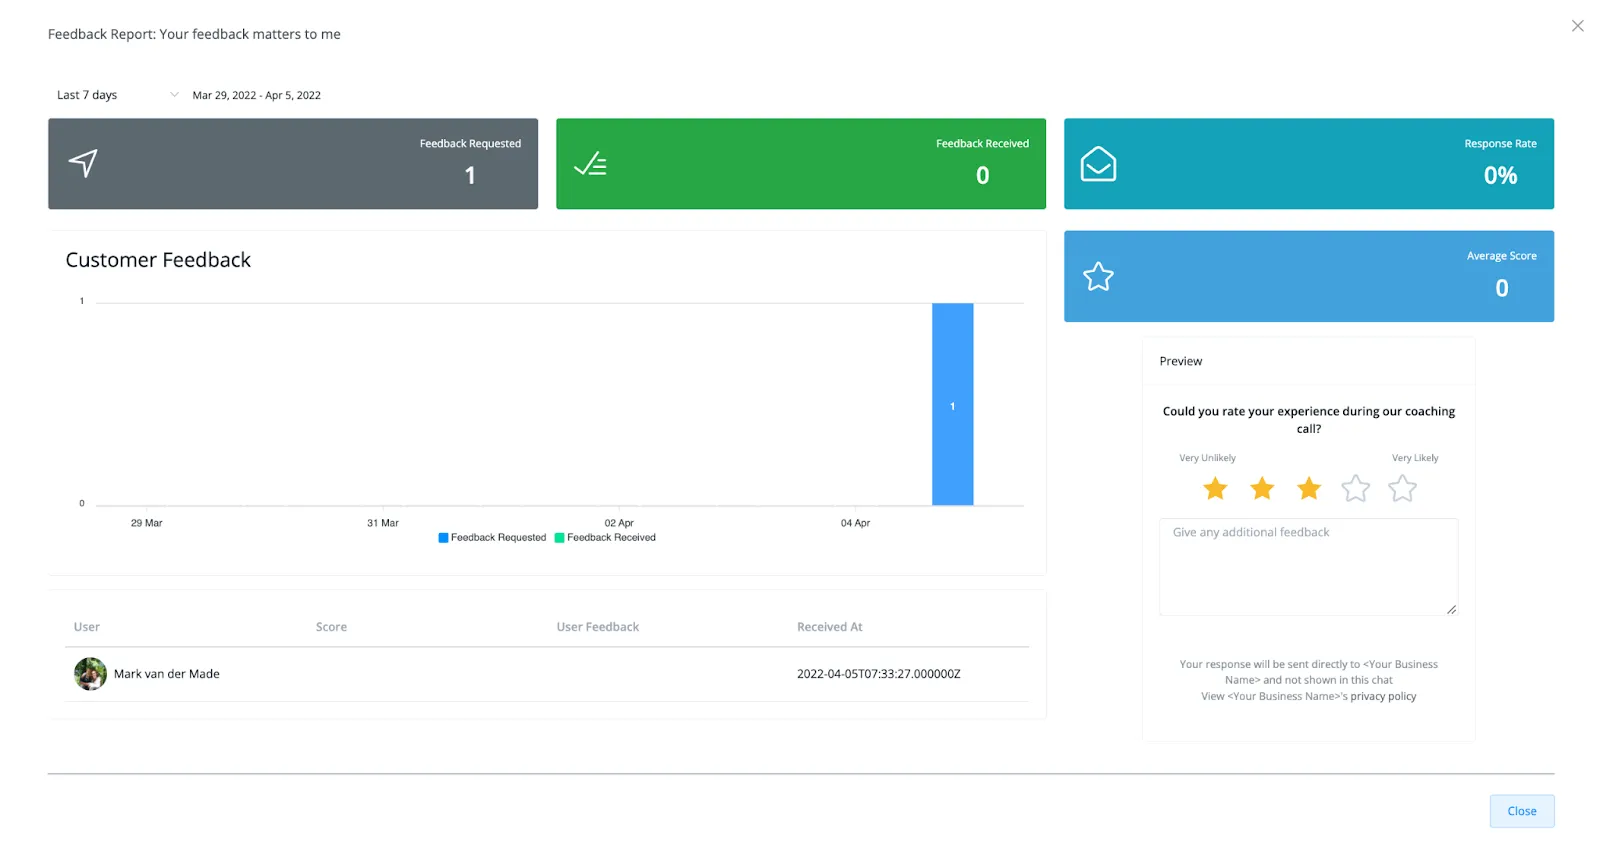Close the feedback report with X icon
The image size is (1600, 851).
[1577, 26]
